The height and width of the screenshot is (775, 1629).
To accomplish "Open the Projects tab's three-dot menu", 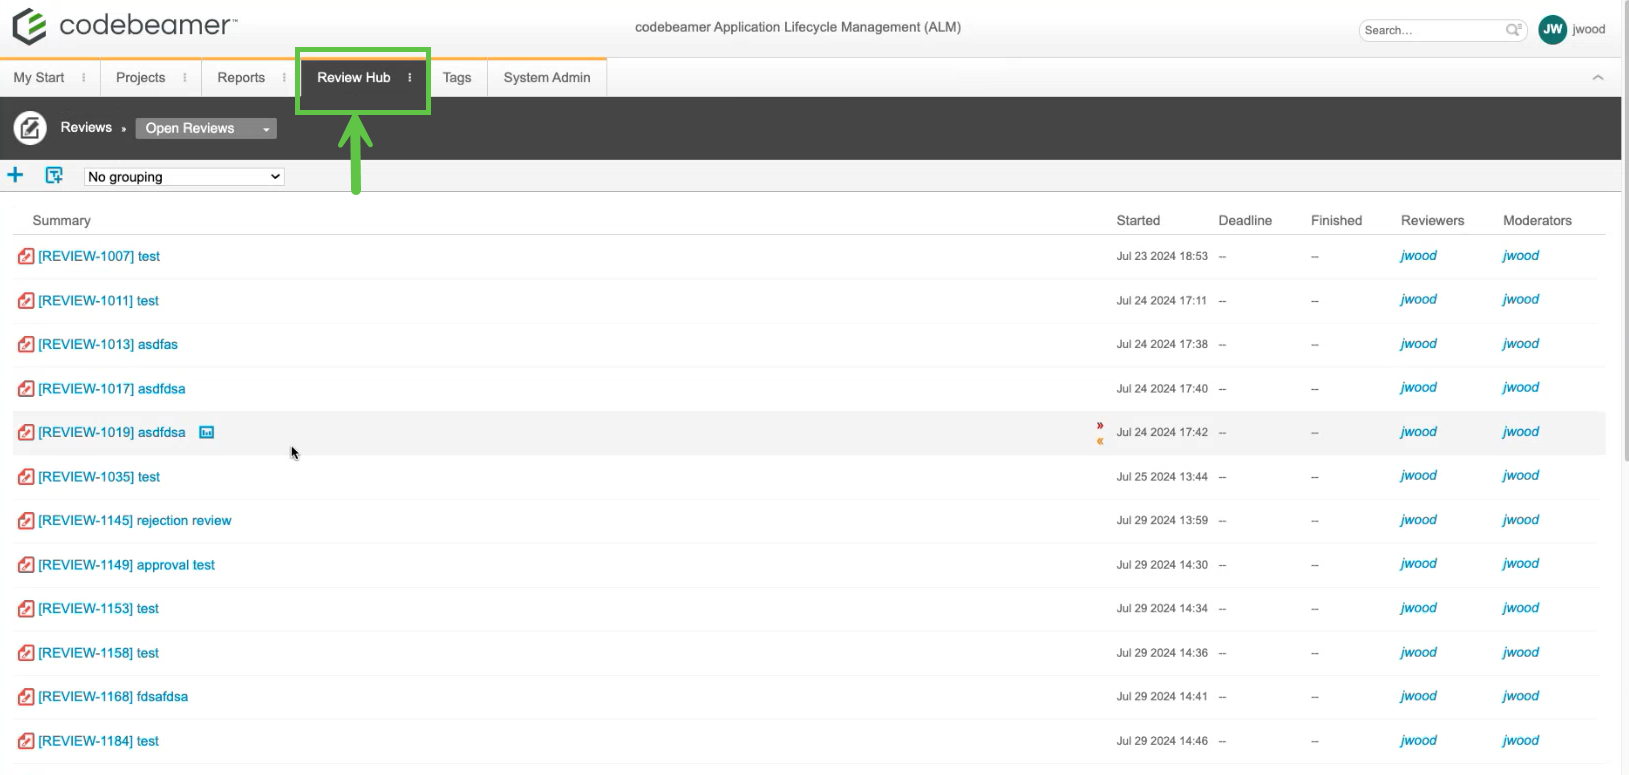I will (185, 78).
